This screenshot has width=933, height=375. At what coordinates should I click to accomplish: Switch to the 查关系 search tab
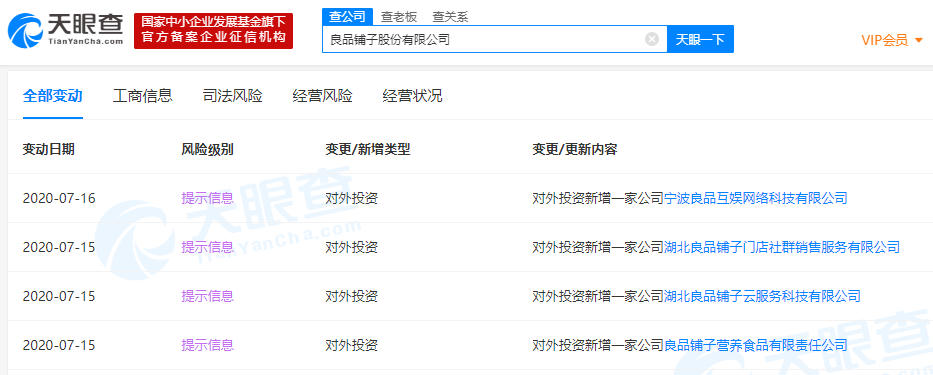point(450,17)
